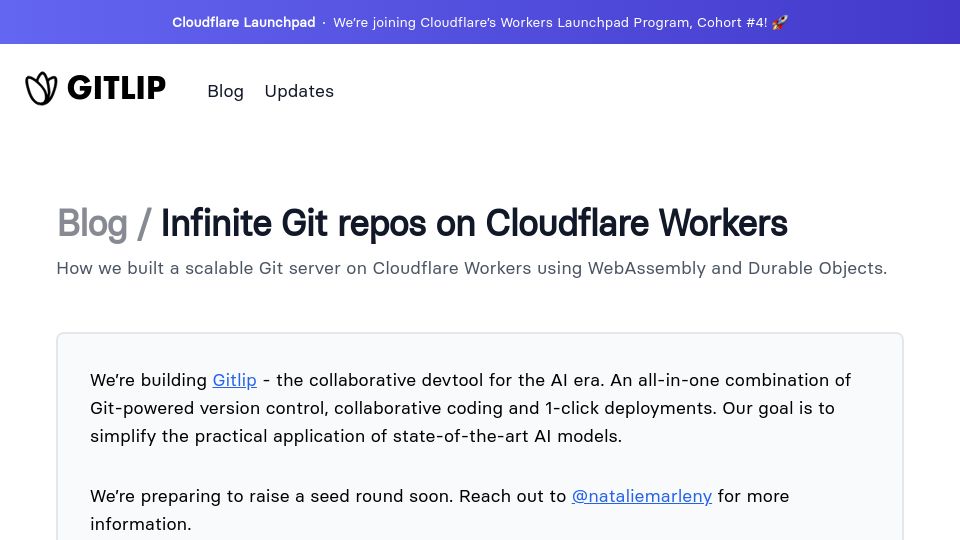Open the Blog navigation item

point(225,91)
